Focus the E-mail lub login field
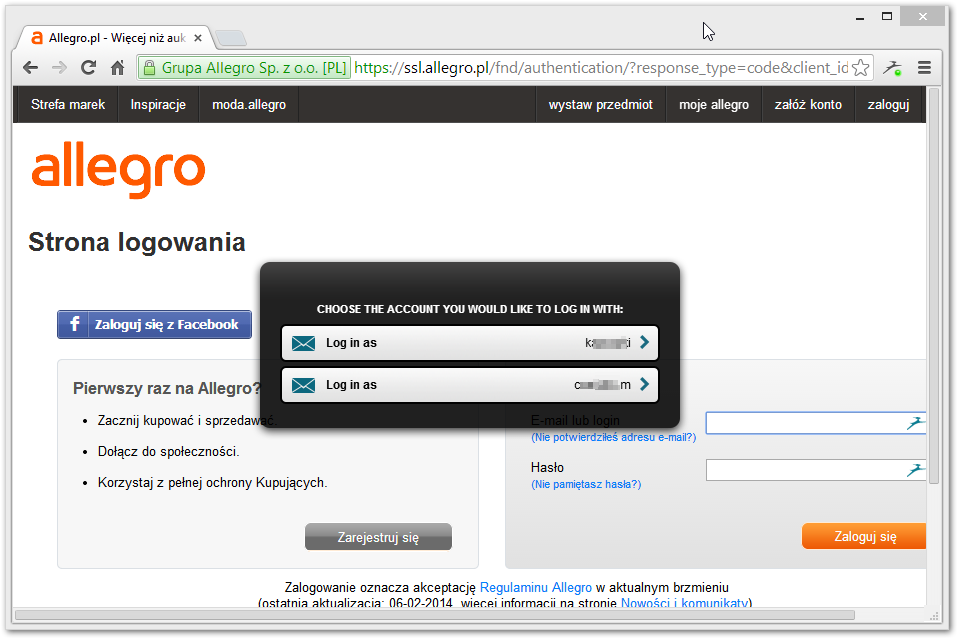958x639 pixels. (816, 423)
